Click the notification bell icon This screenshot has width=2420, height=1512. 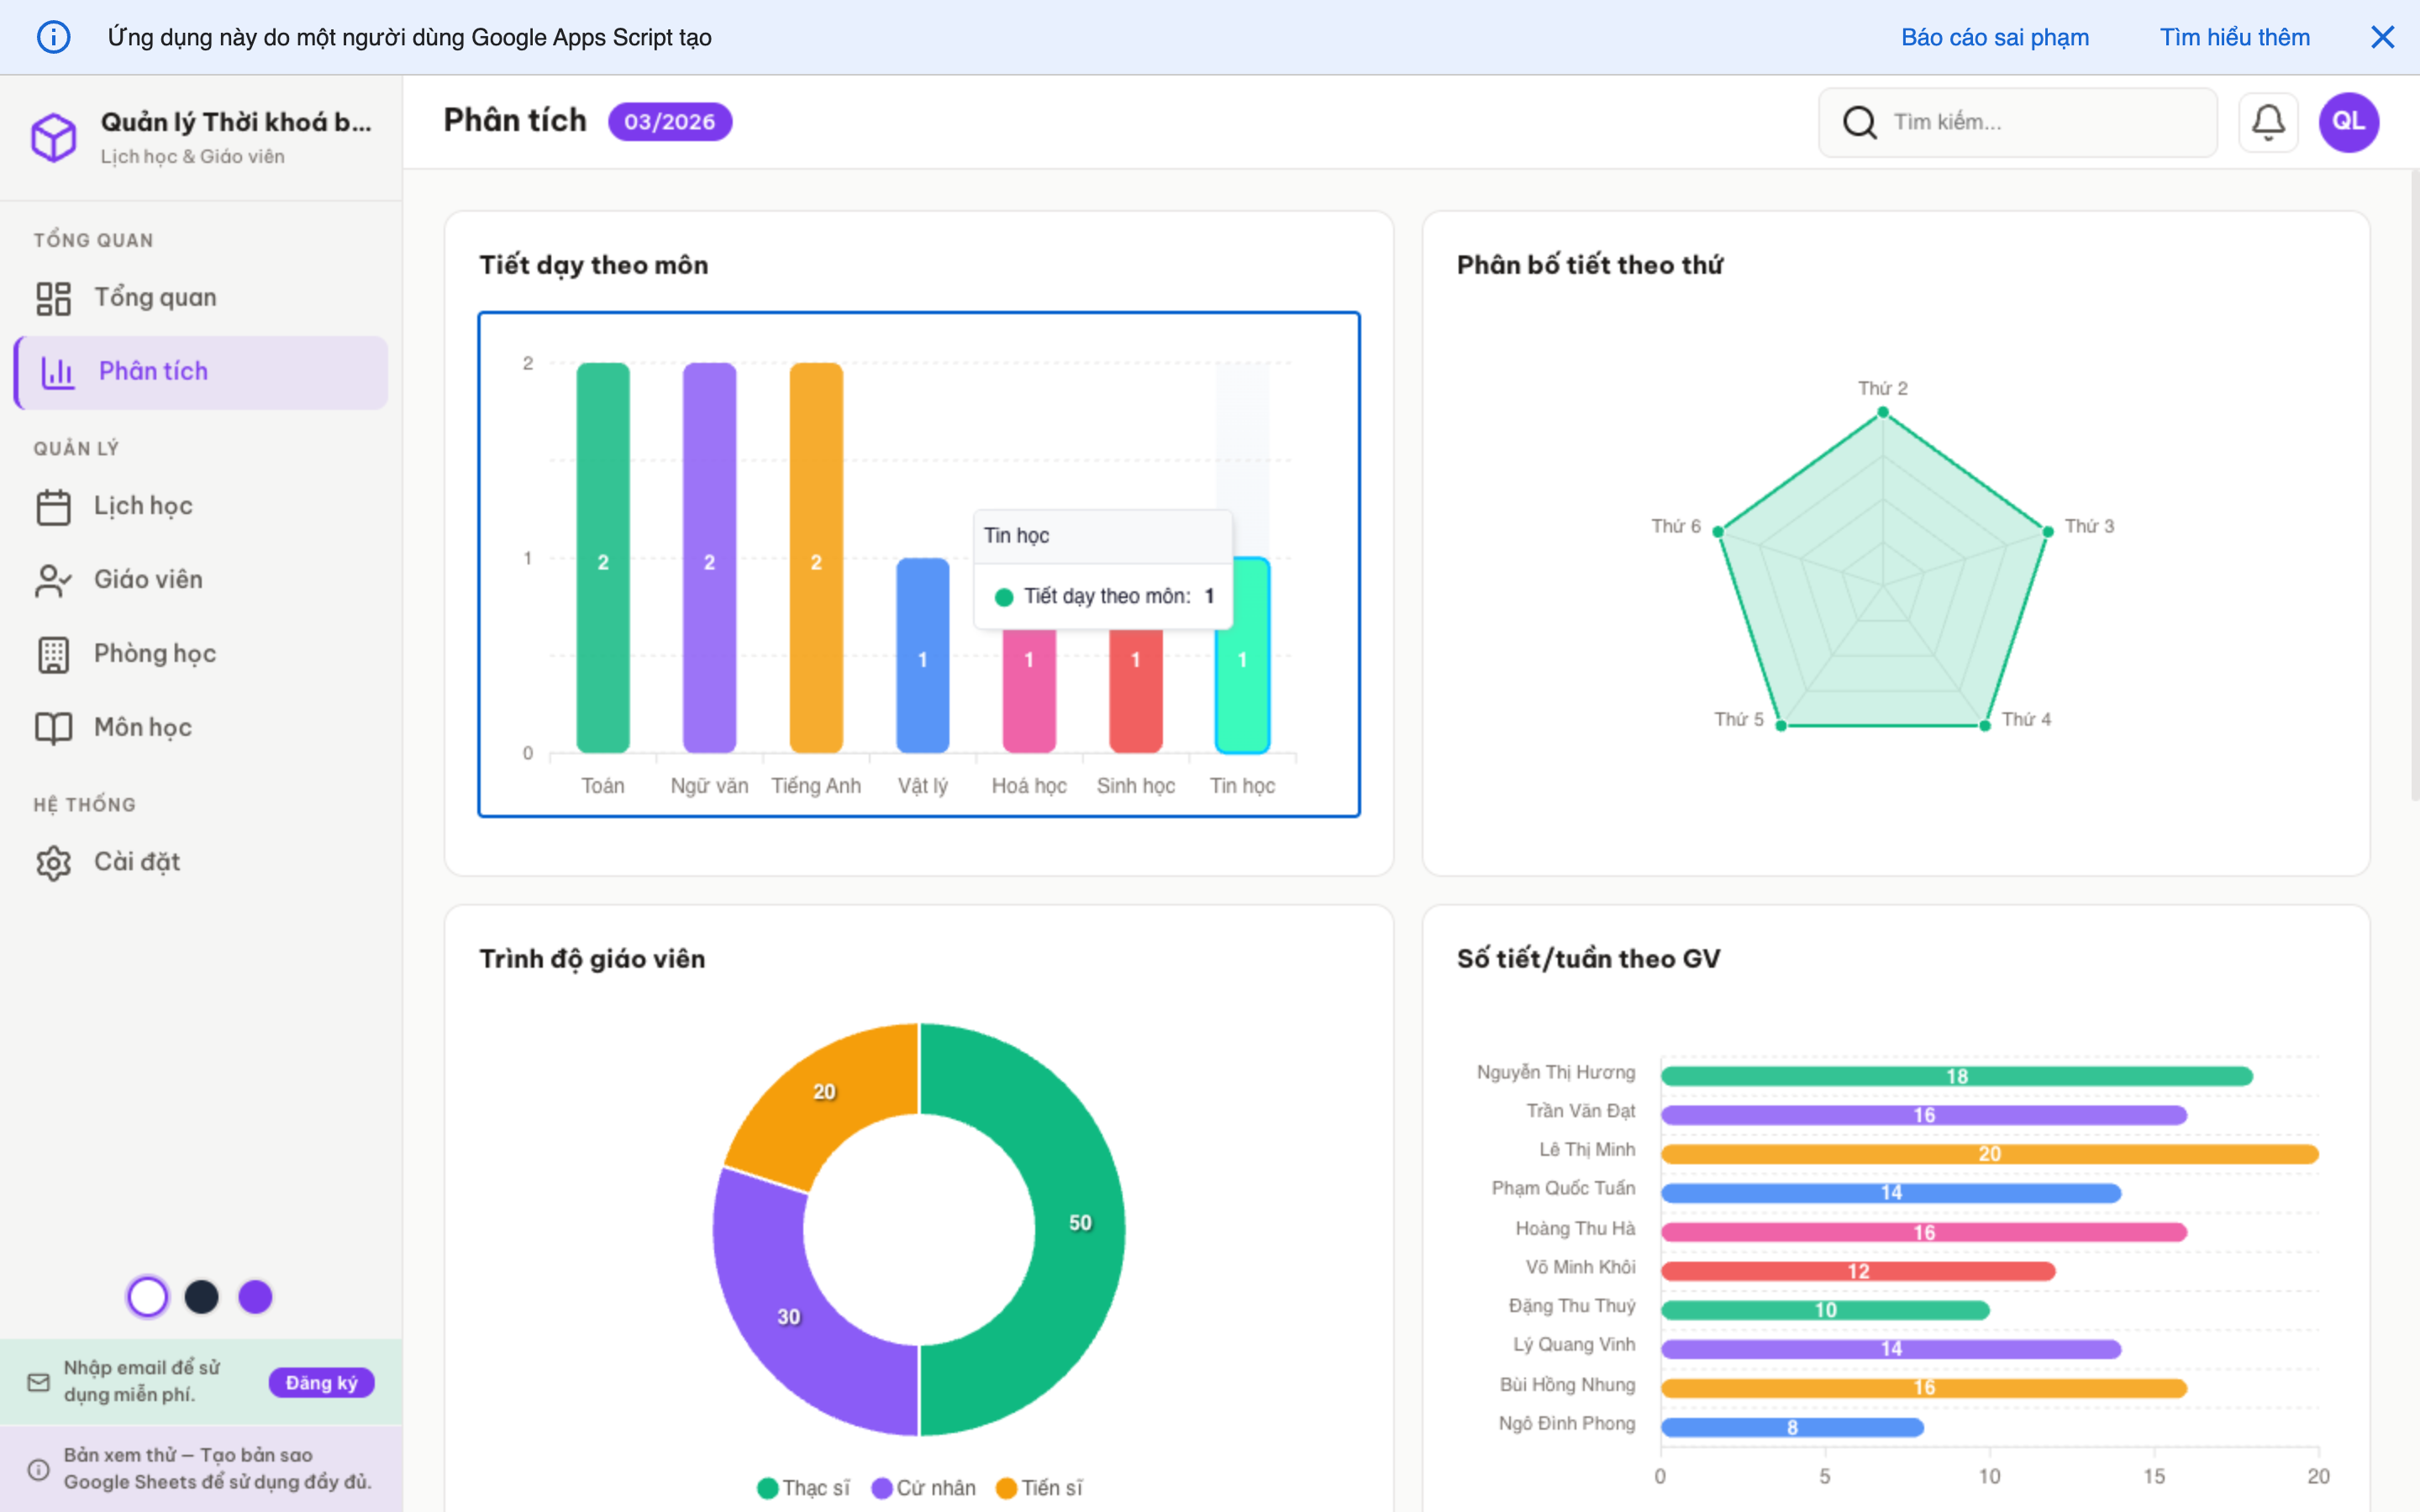(2268, 121)
